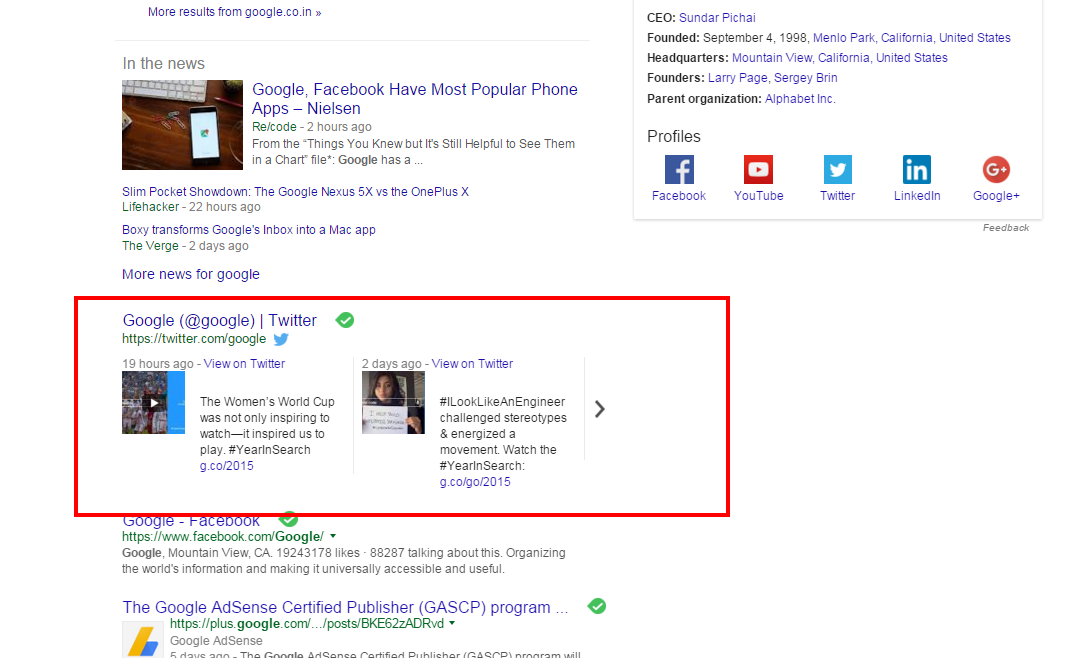Screen dimensions: 1070x658
Task: Click the 'Facebook' label under Profiles
Action: coord(679,196)
